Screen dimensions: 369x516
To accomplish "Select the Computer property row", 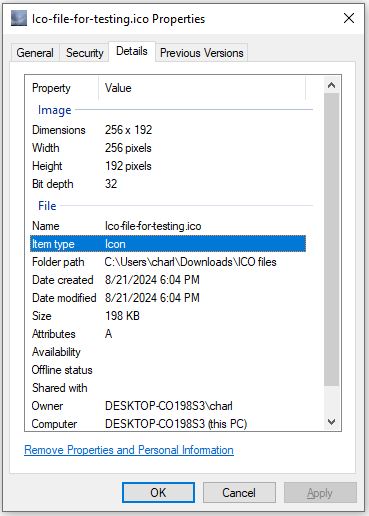I will point(168,424).
